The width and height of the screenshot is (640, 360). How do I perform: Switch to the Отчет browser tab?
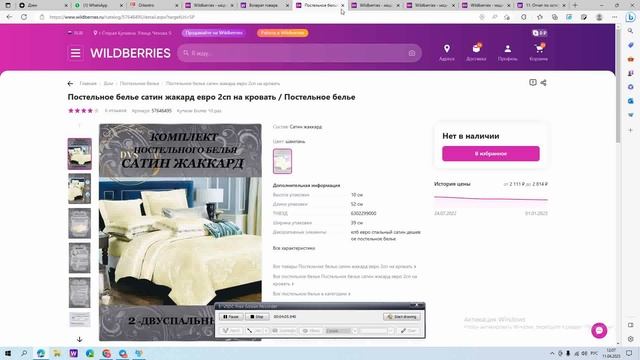point(541,5)
